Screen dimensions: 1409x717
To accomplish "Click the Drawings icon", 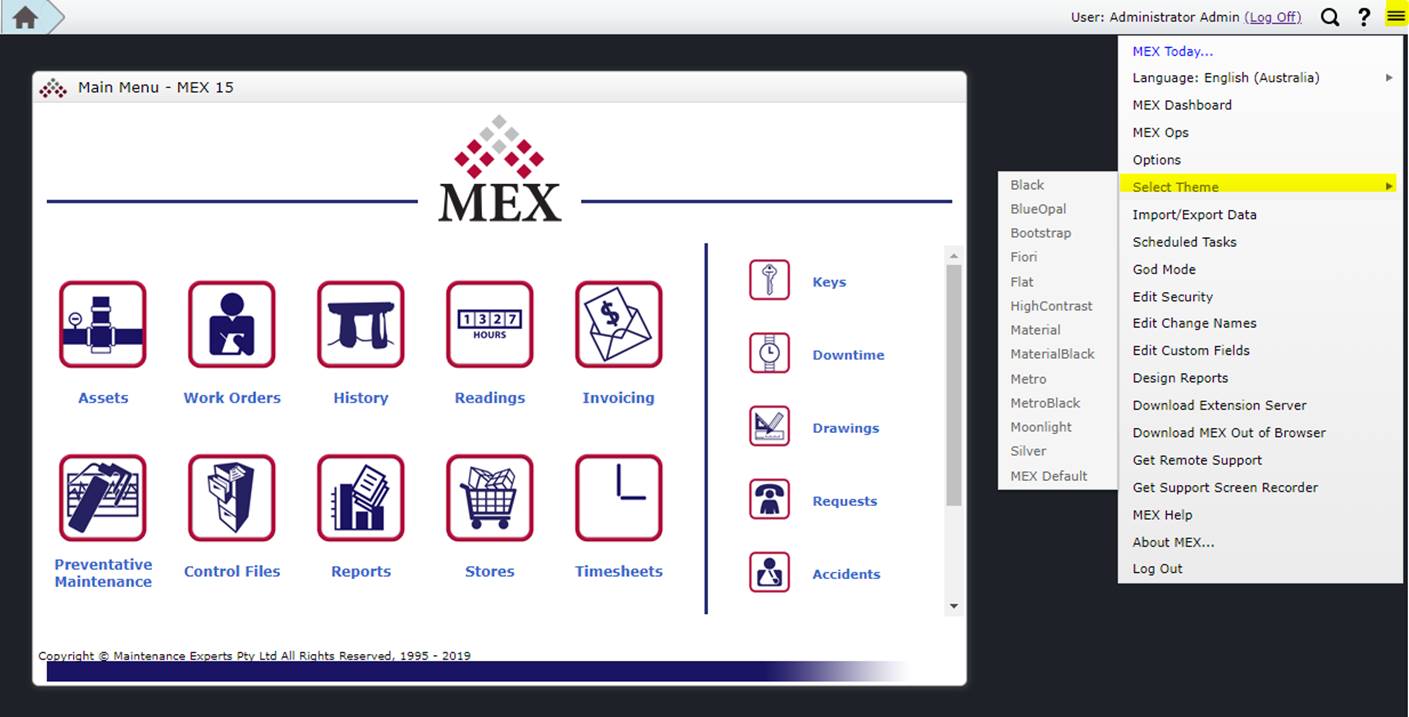I will tap(769, 426).
